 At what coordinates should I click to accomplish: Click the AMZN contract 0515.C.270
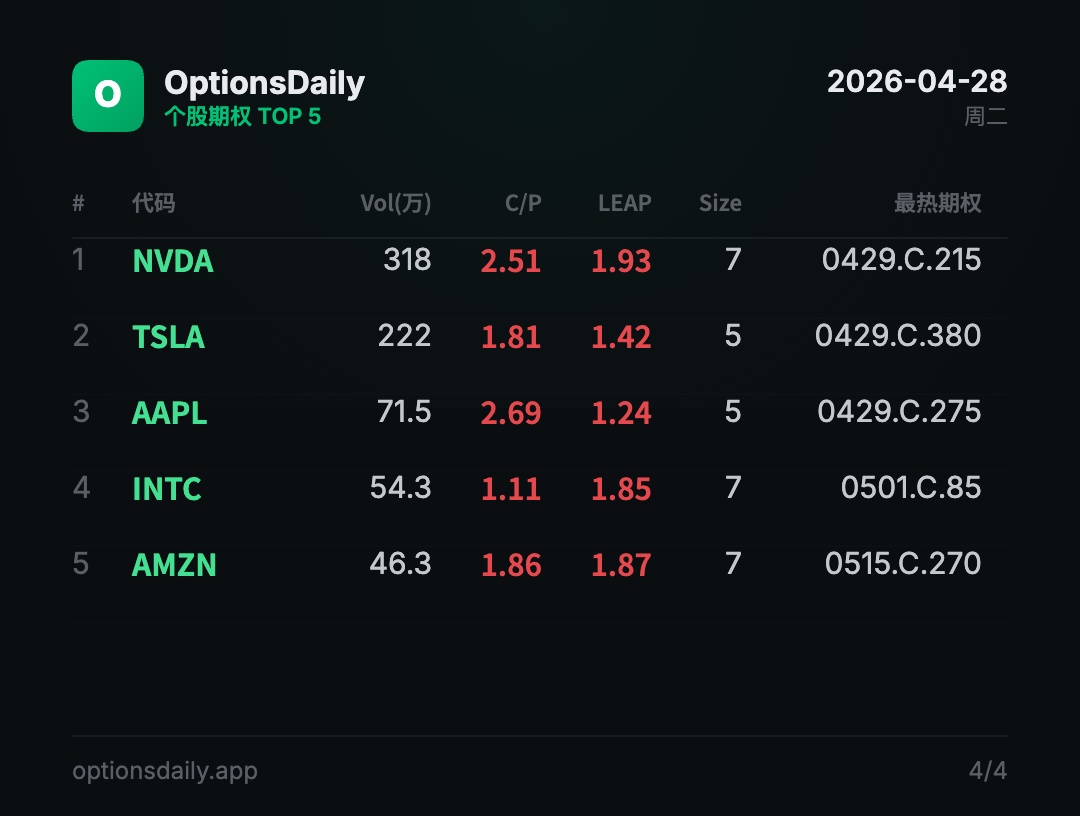pos(903,564)
